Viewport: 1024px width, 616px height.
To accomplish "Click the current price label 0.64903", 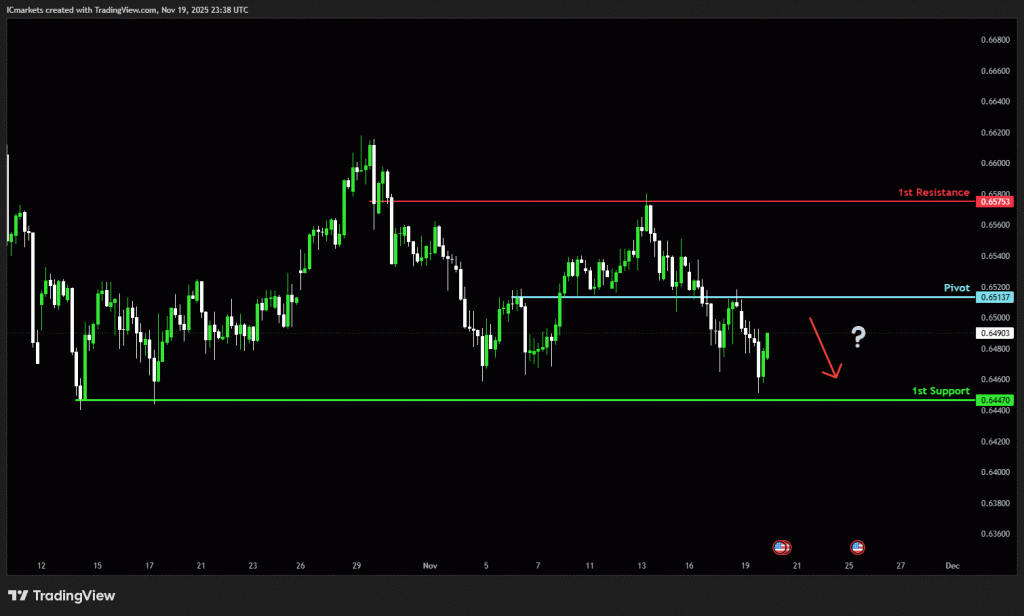I will point(996,333).
